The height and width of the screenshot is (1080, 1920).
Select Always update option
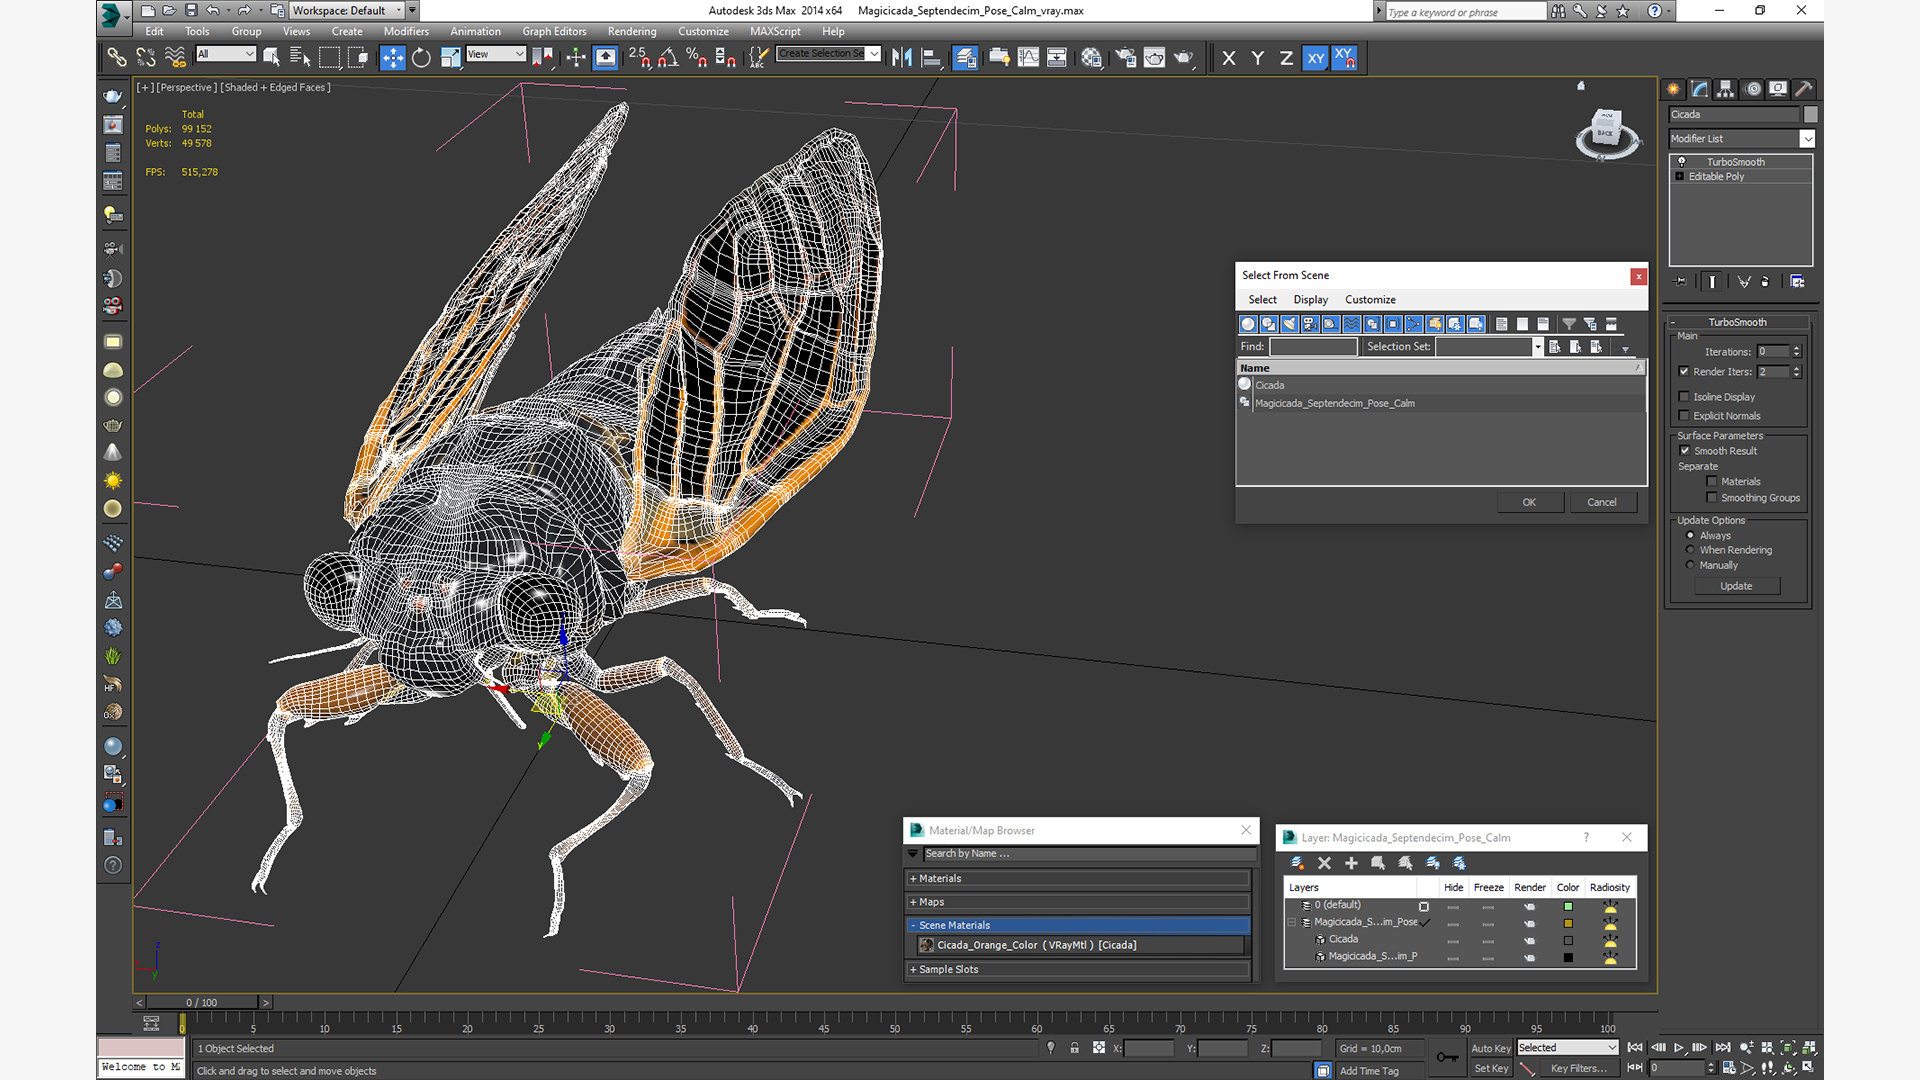(x=1691, y=536)
